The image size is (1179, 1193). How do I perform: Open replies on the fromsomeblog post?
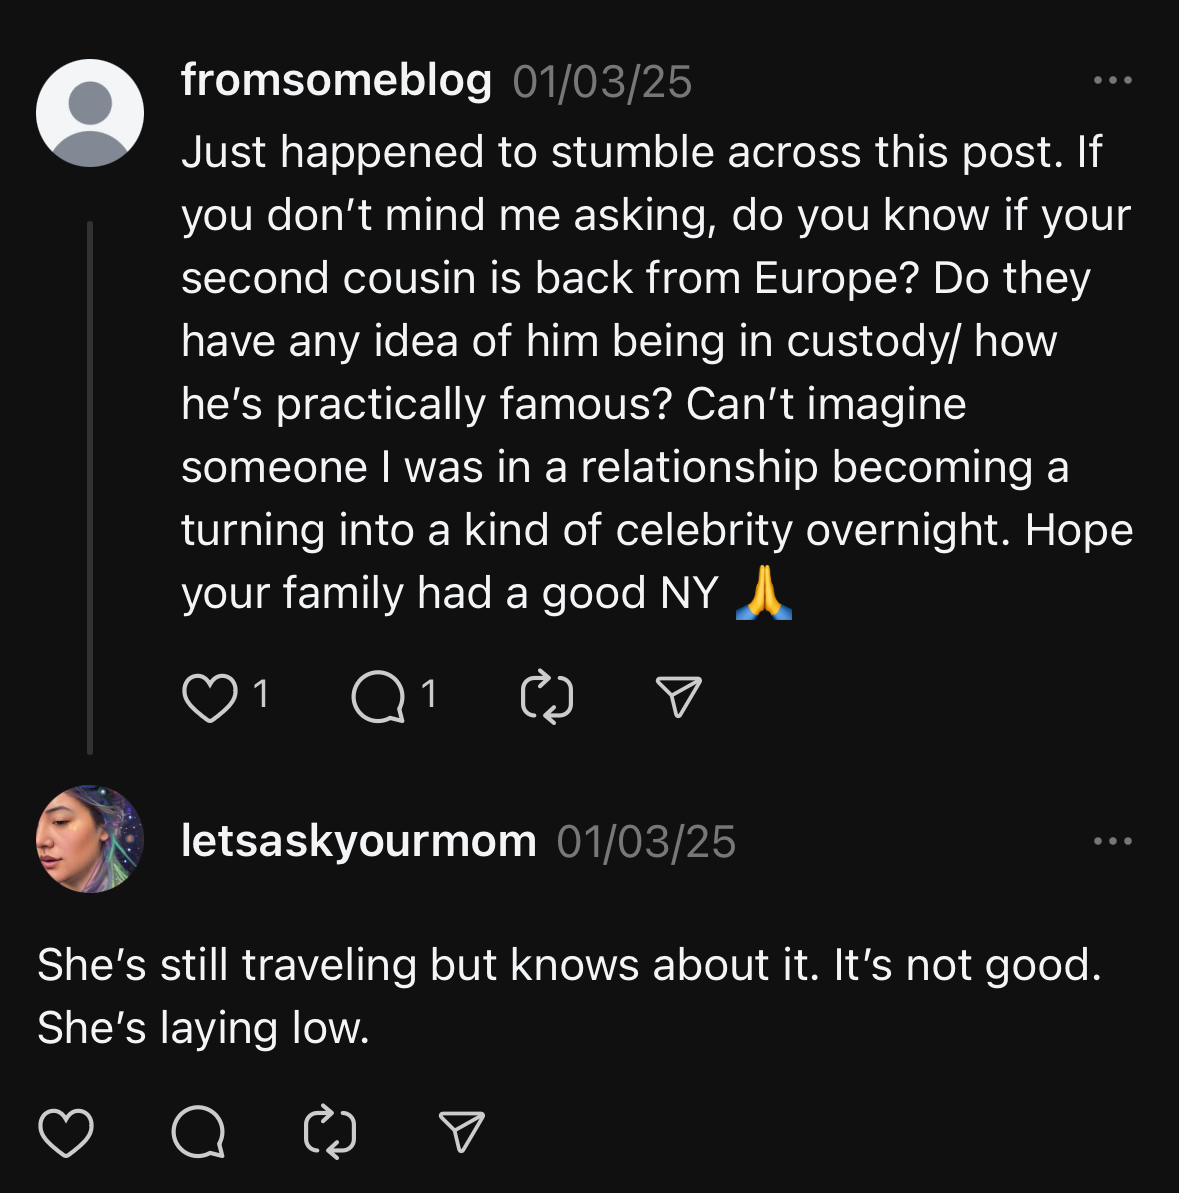[x=378, y=697]
